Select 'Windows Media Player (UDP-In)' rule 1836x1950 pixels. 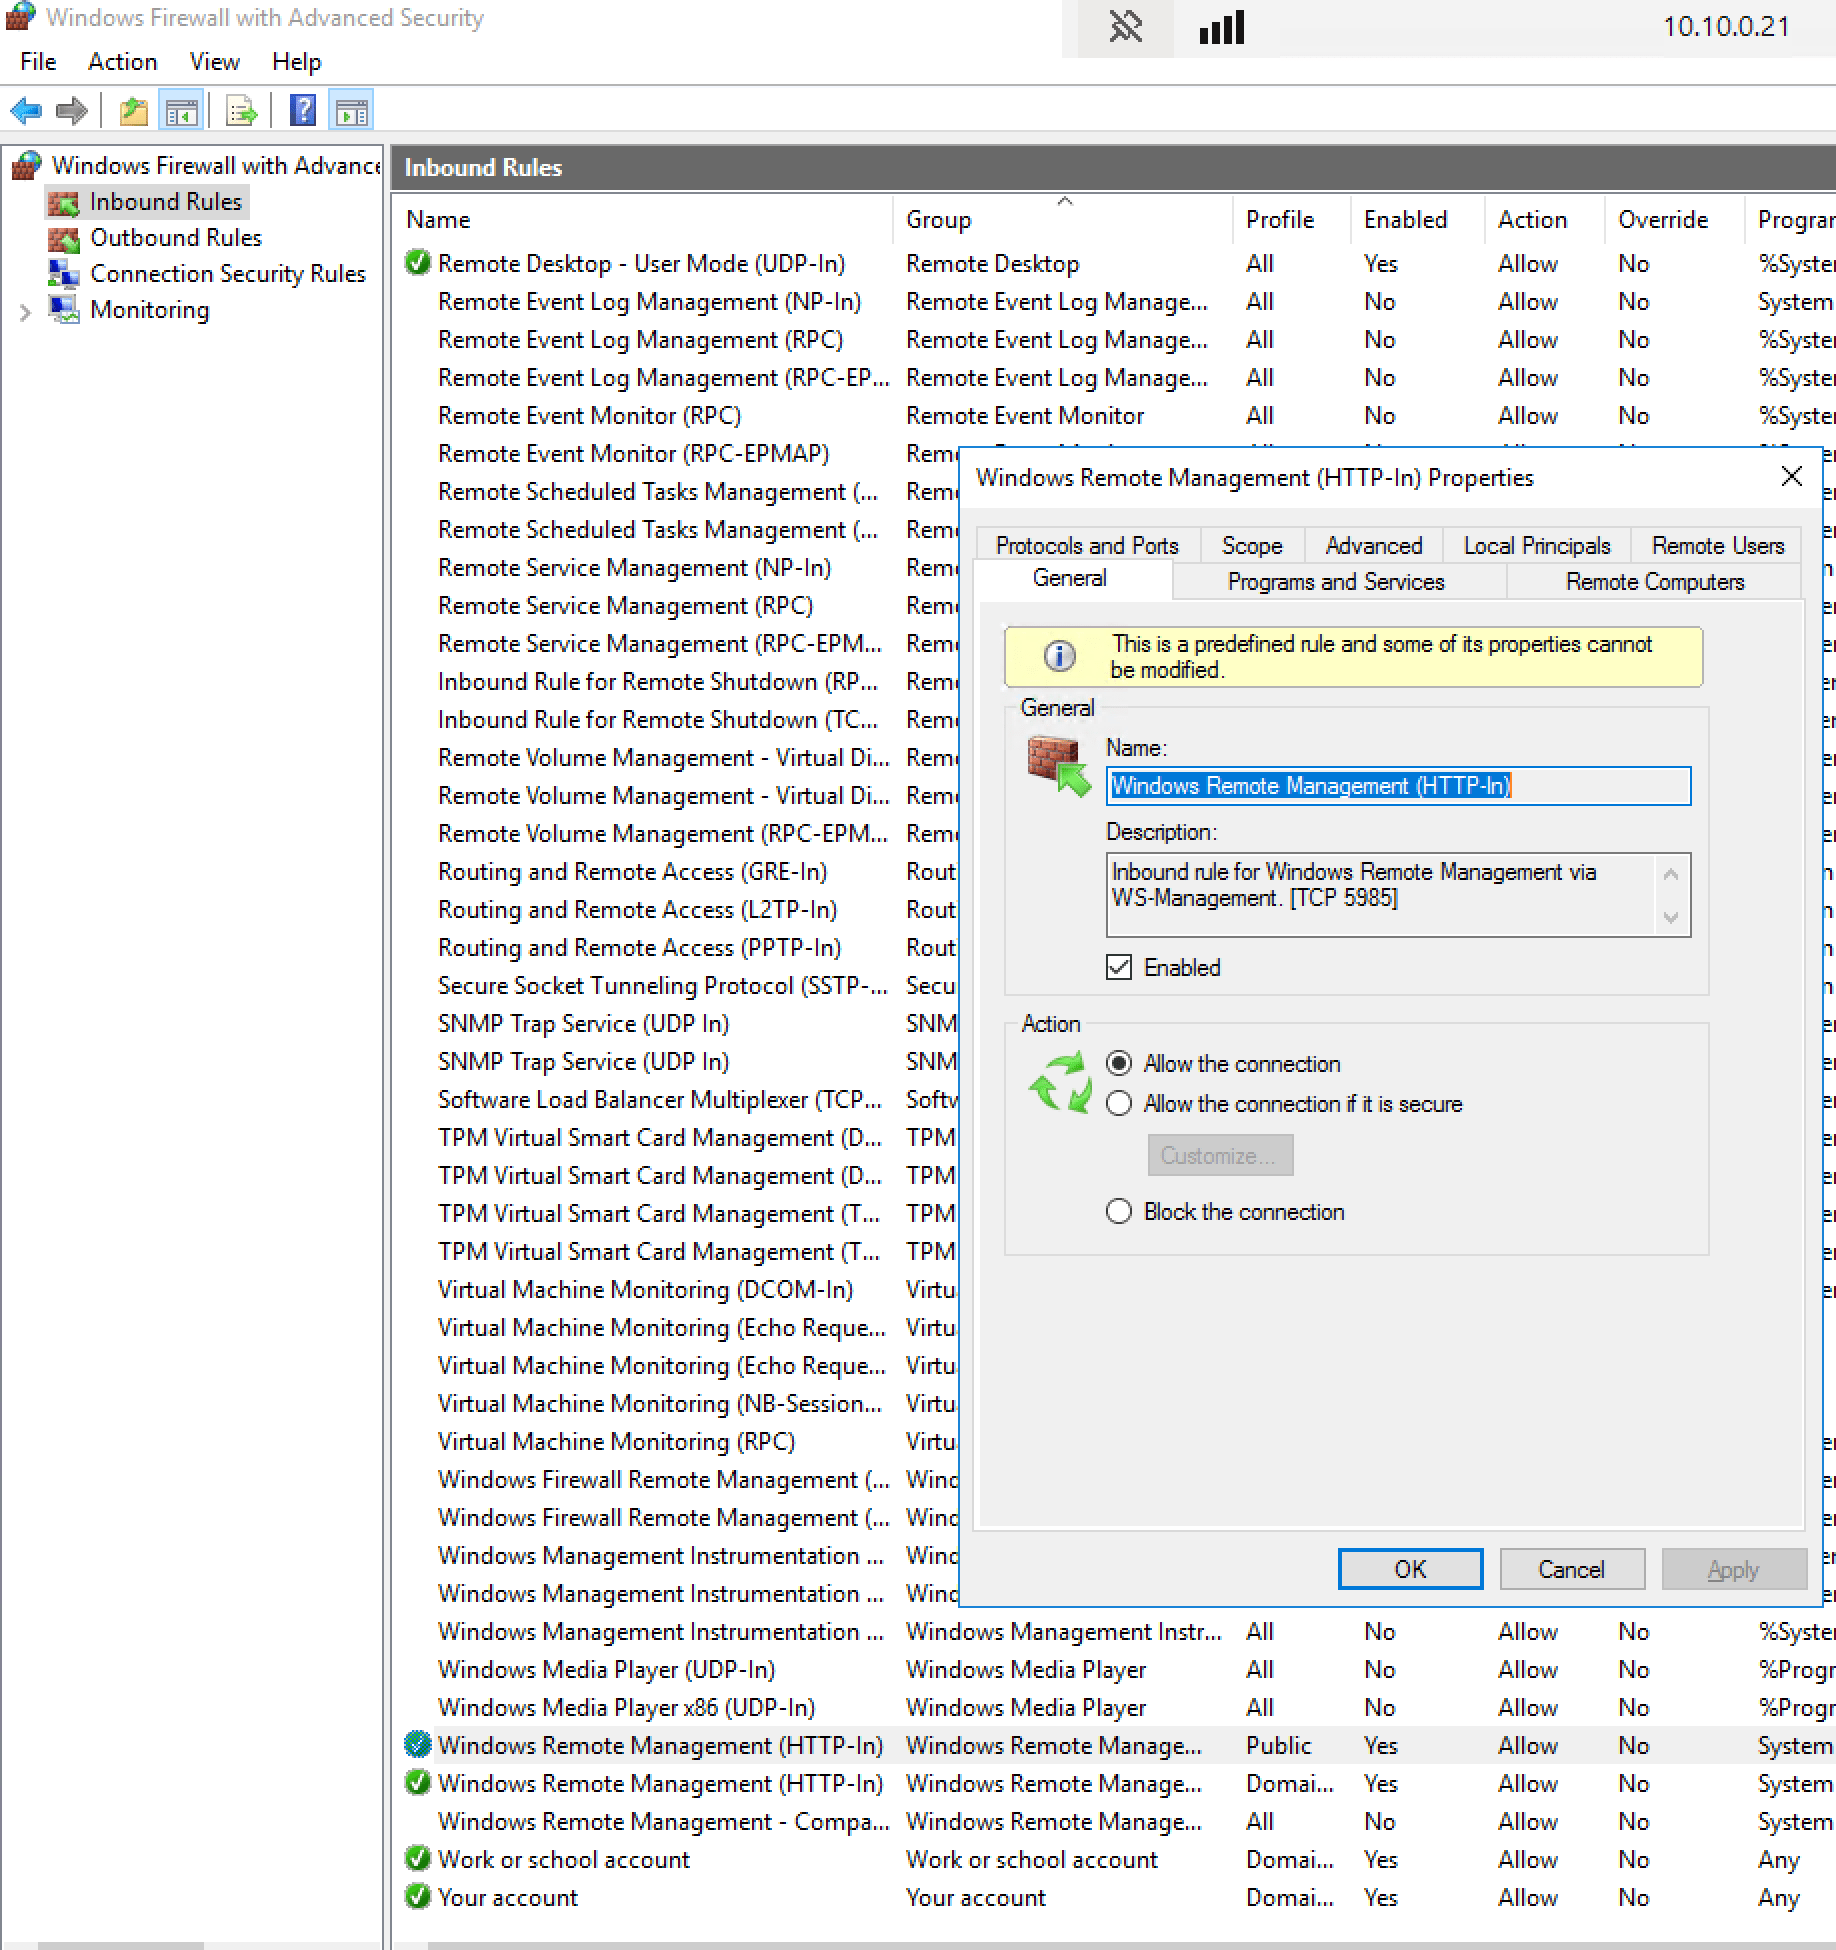pos(606,1669)
